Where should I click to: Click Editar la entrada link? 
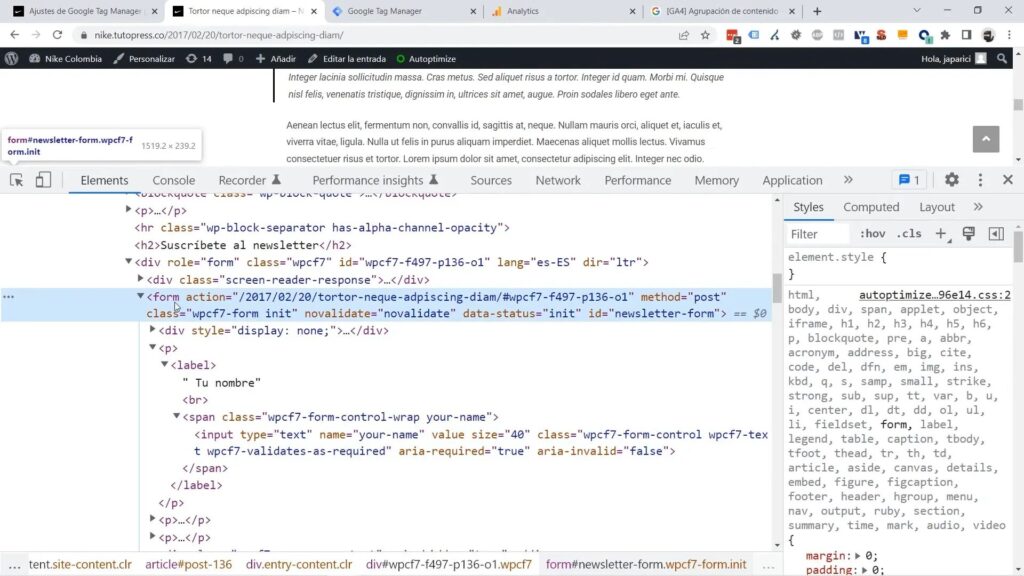347,59
